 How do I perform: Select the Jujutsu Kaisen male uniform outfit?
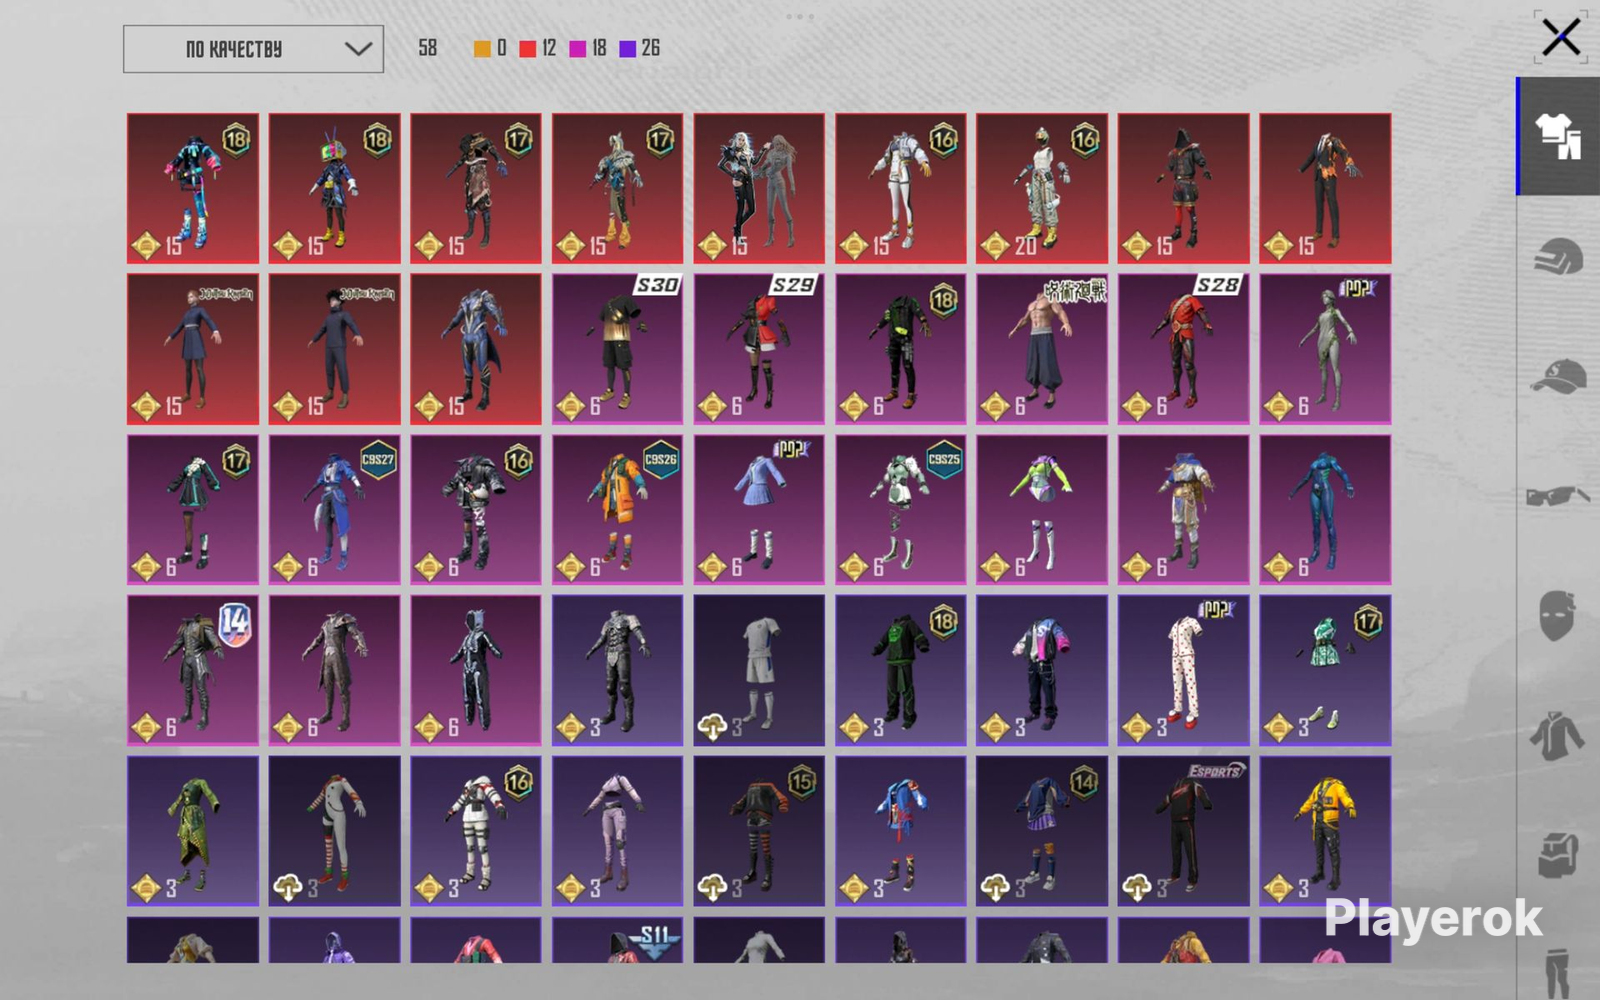pyautogui.click(x=334, y=349)
